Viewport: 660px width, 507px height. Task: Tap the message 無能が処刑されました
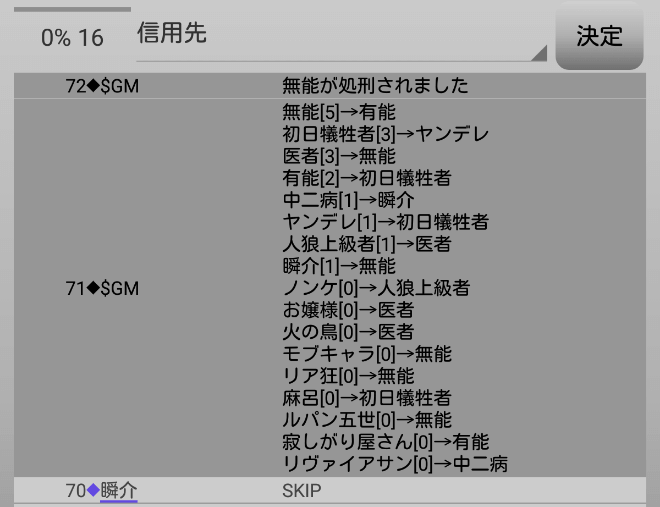tap(375, 86)
